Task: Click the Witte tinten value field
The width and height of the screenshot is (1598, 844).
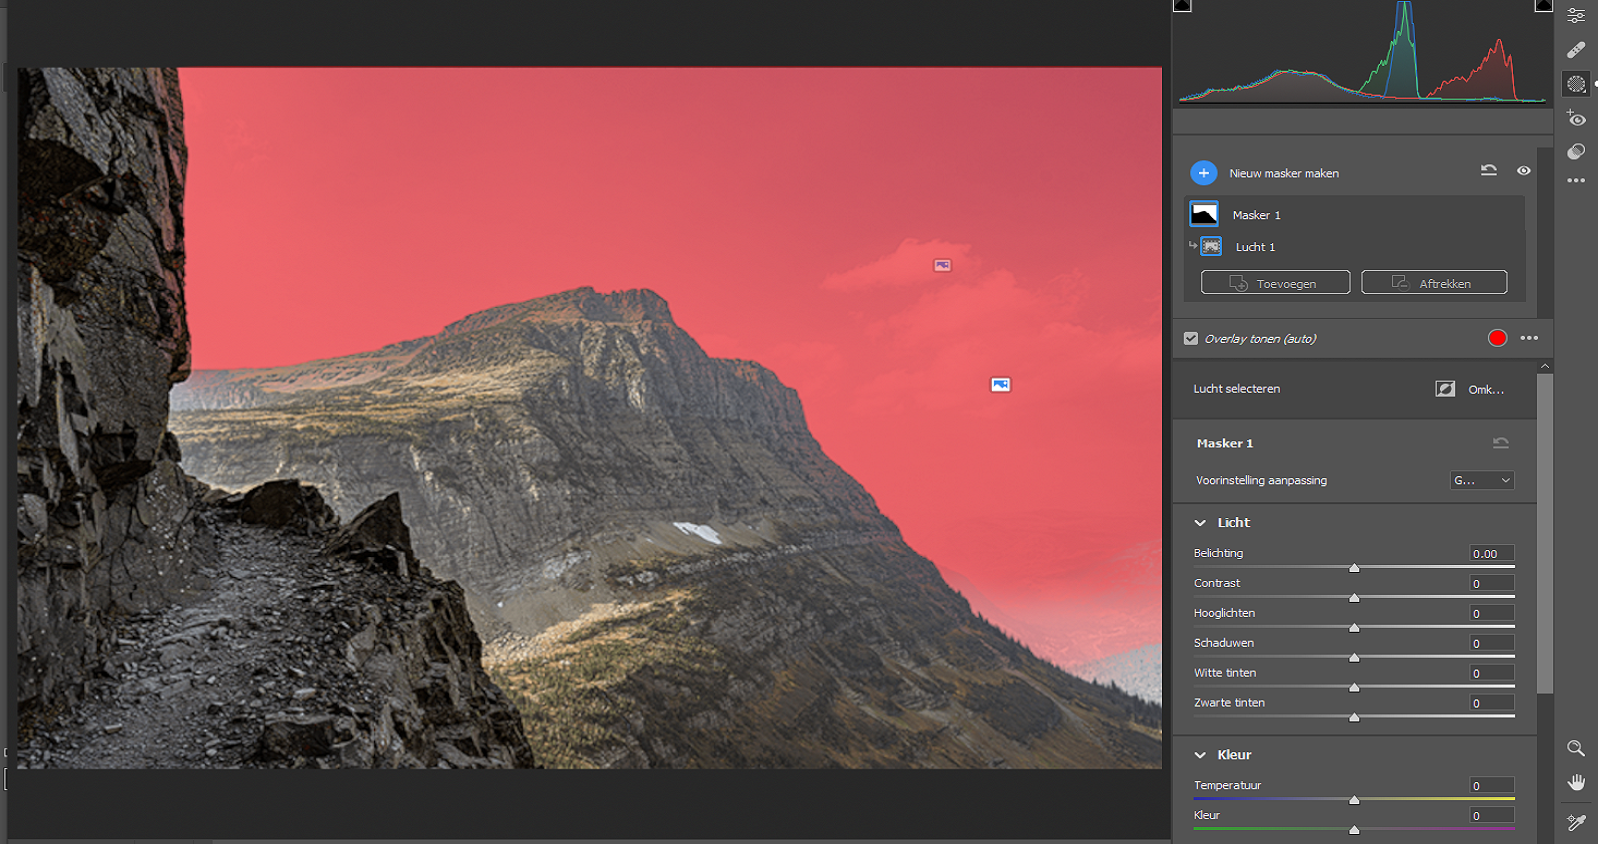Action: point(1492,673)
